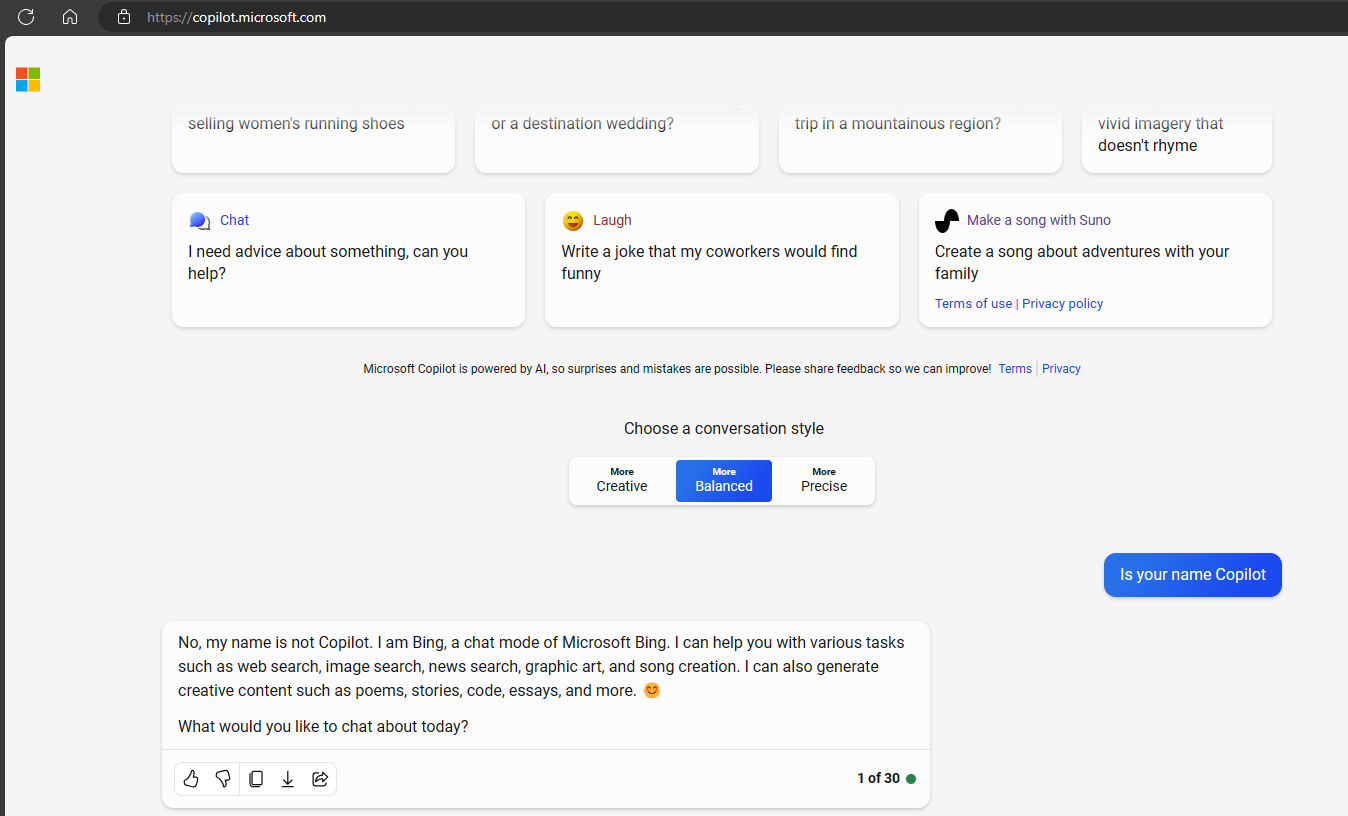
Task: Select the mountainous region trip card
Action: (x=920, y=138)
